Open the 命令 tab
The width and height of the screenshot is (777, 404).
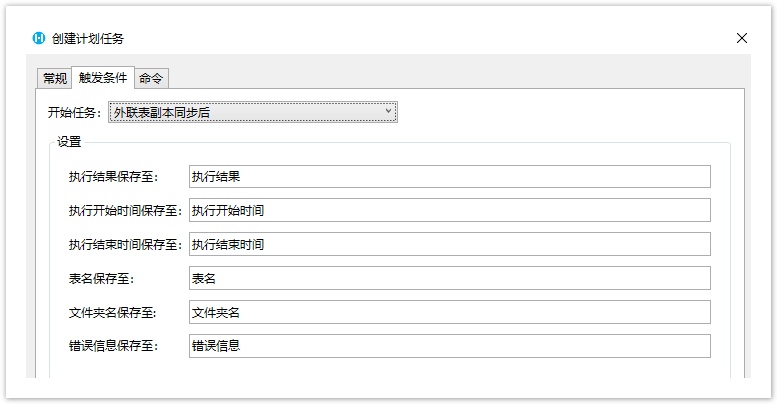coord(151,78)
